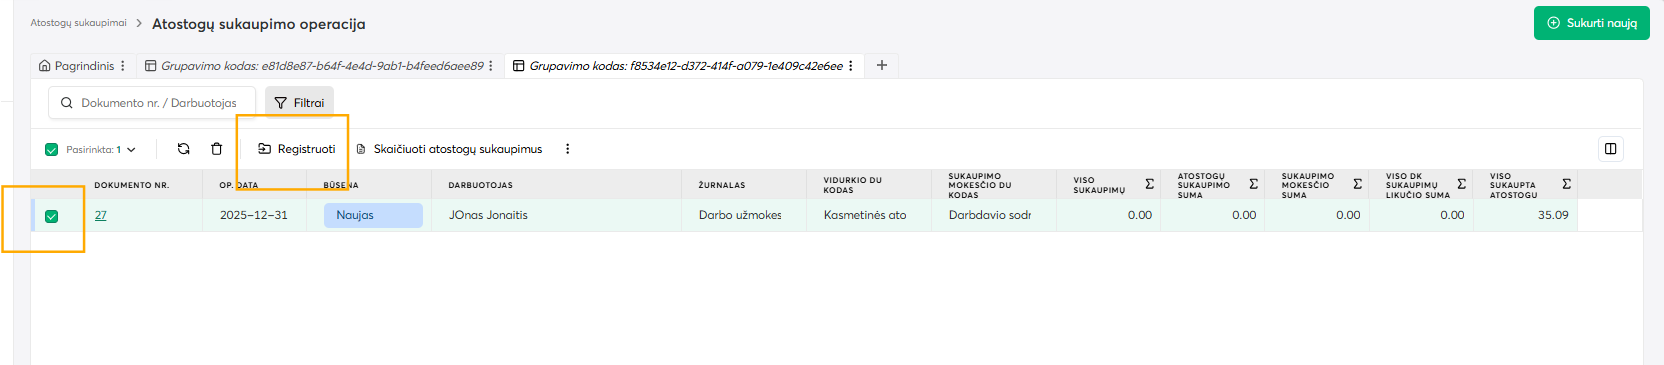Switch to tab Grupavimo kodas e81d8e87
The image size is (1664, 365).
click(315, 66)
